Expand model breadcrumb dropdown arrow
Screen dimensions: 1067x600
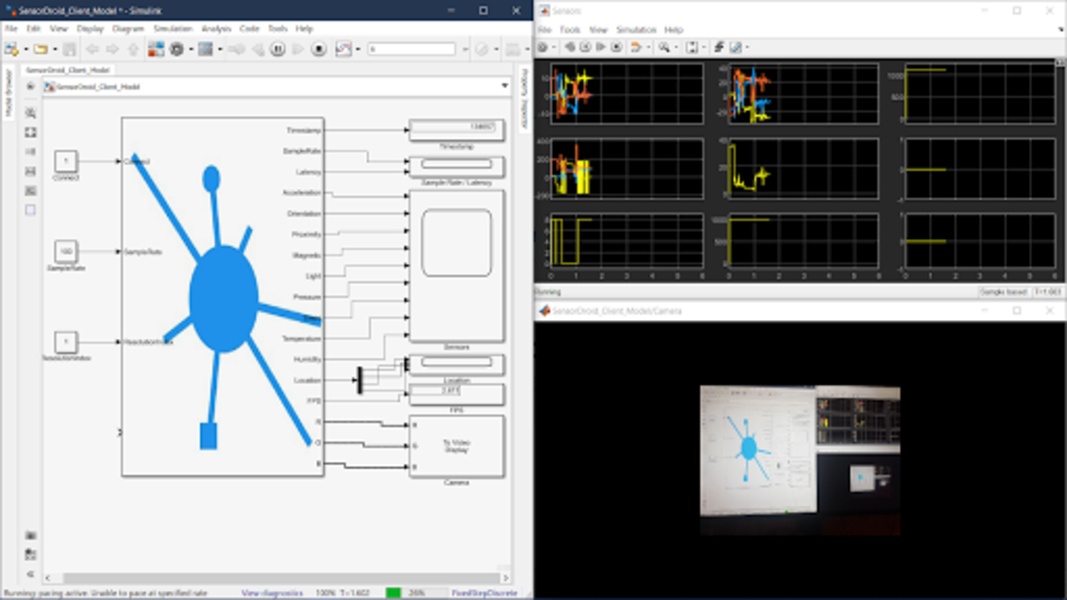(505, 86)
